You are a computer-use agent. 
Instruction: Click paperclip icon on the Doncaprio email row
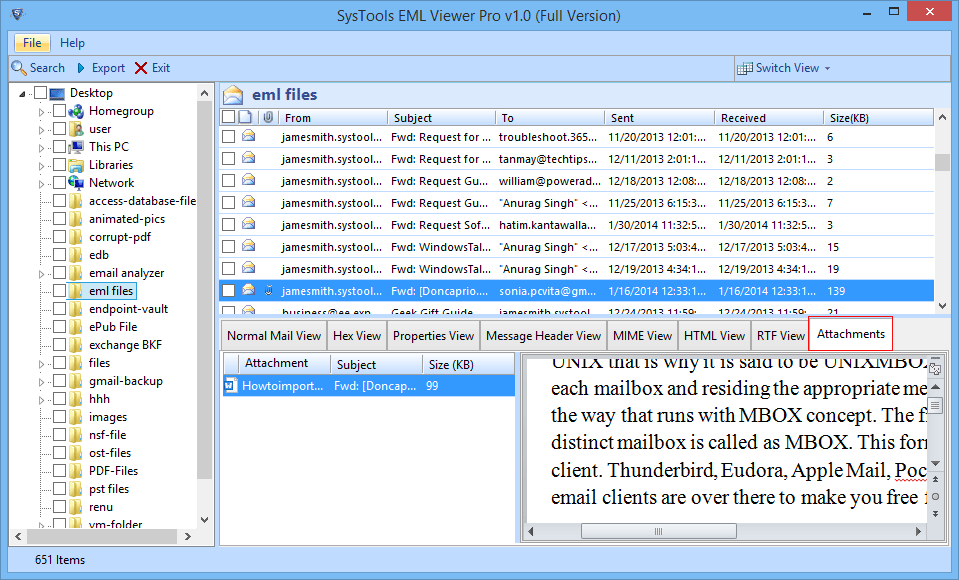[x=268, y=291]
